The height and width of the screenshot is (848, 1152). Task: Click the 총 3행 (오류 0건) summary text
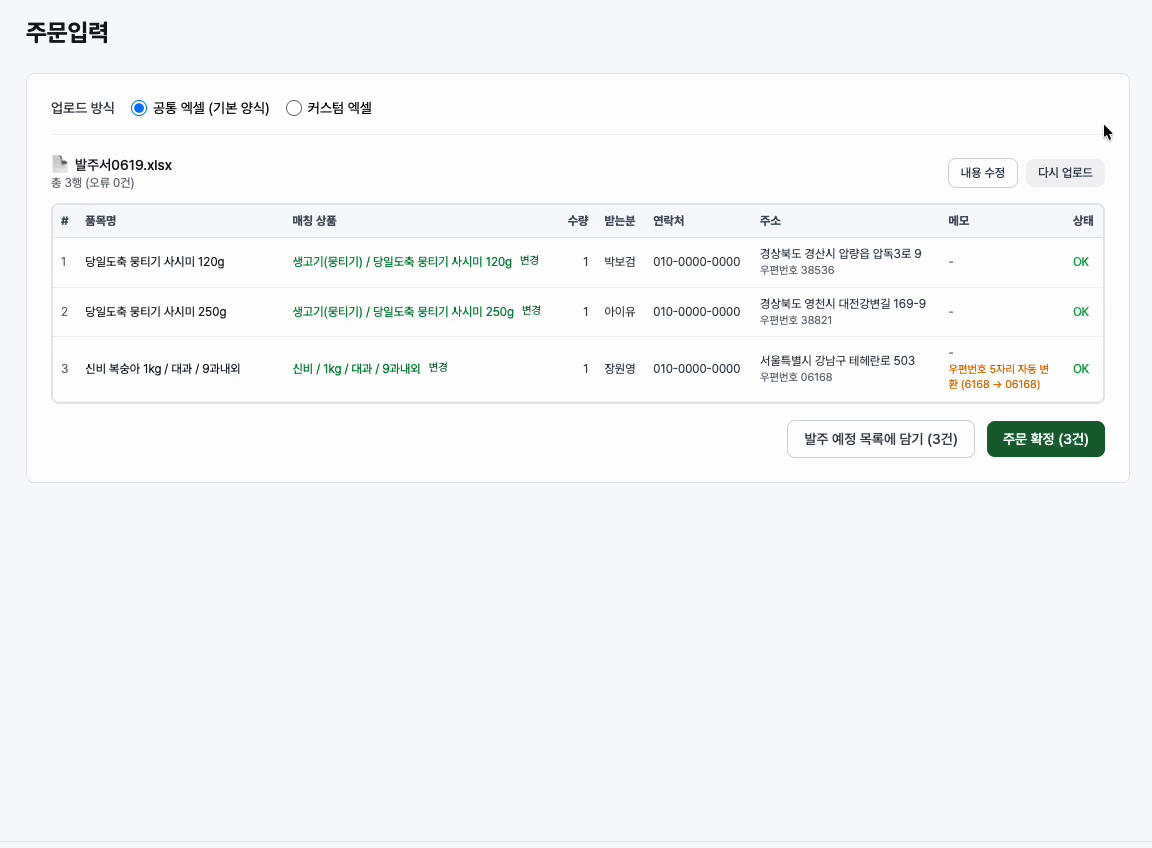(x=93, y=183)
